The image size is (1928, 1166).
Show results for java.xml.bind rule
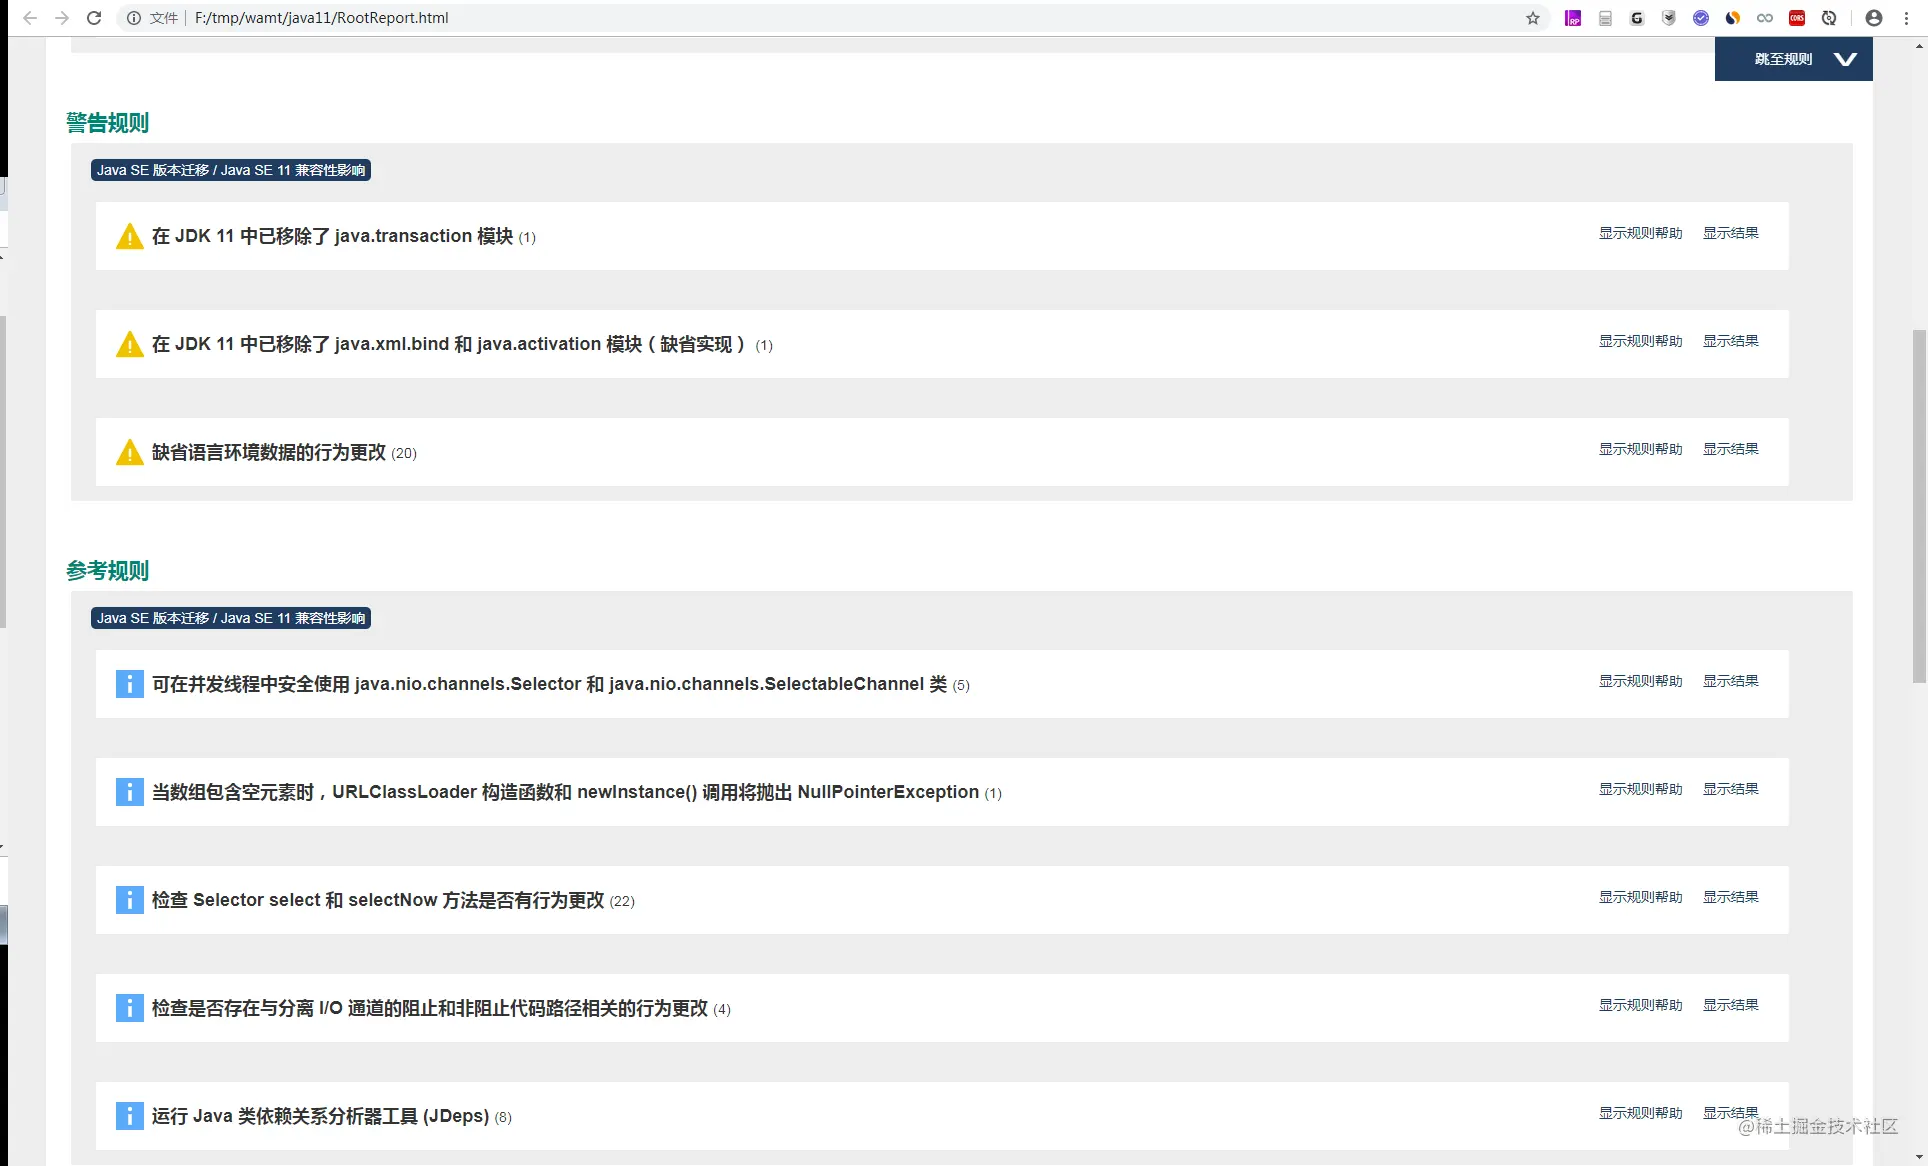point(1731,341)
